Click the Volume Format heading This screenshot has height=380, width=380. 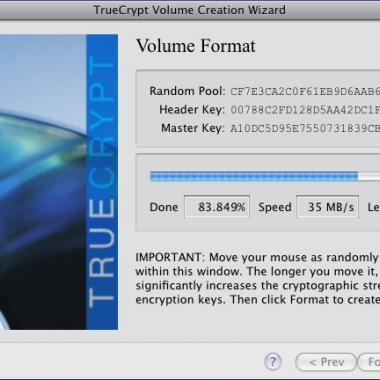click(x=196, y=46)
